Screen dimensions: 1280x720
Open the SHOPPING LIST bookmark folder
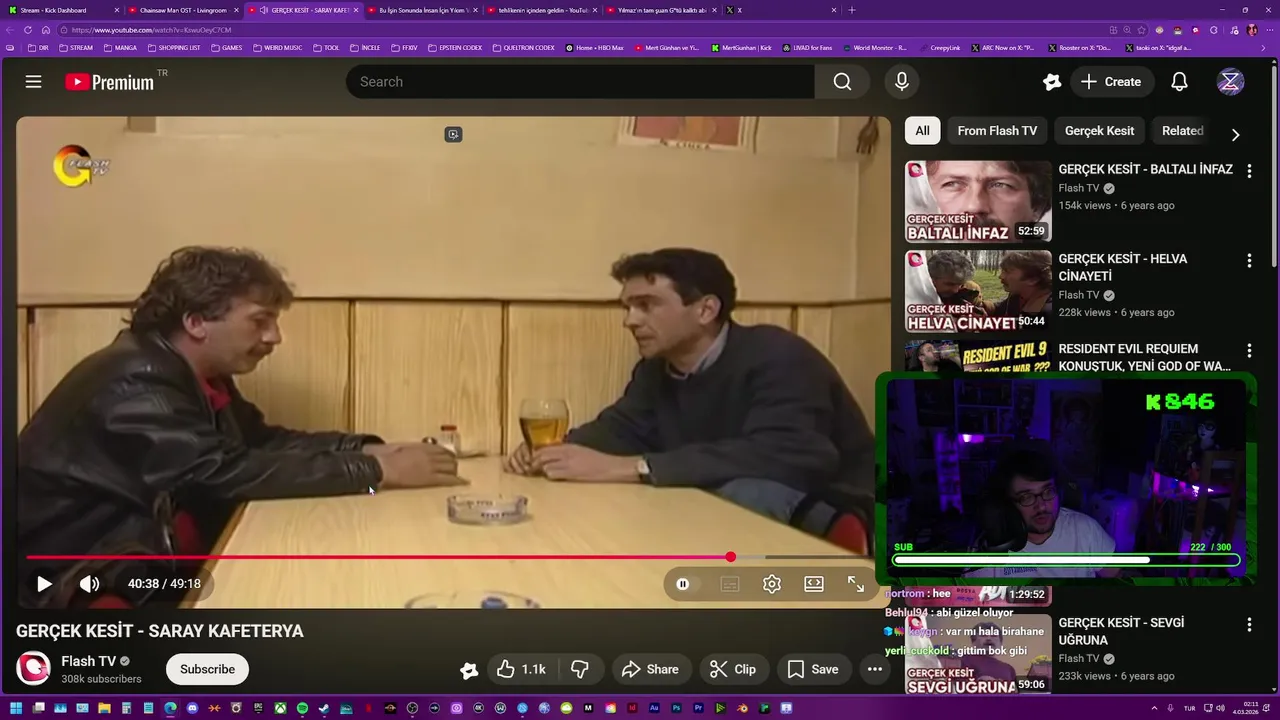point(174,48)
